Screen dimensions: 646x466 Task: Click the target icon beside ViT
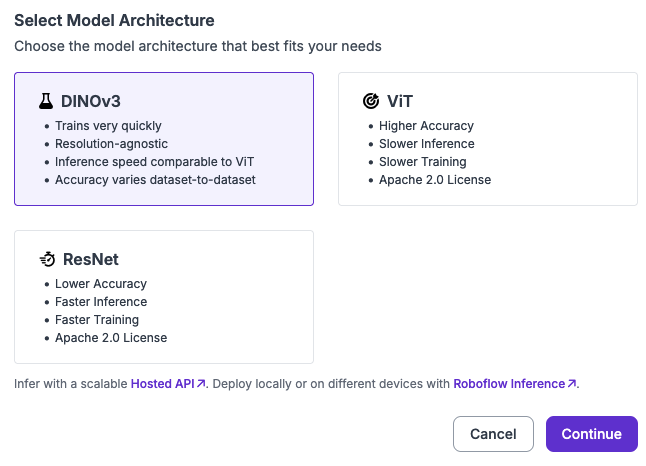370,101
